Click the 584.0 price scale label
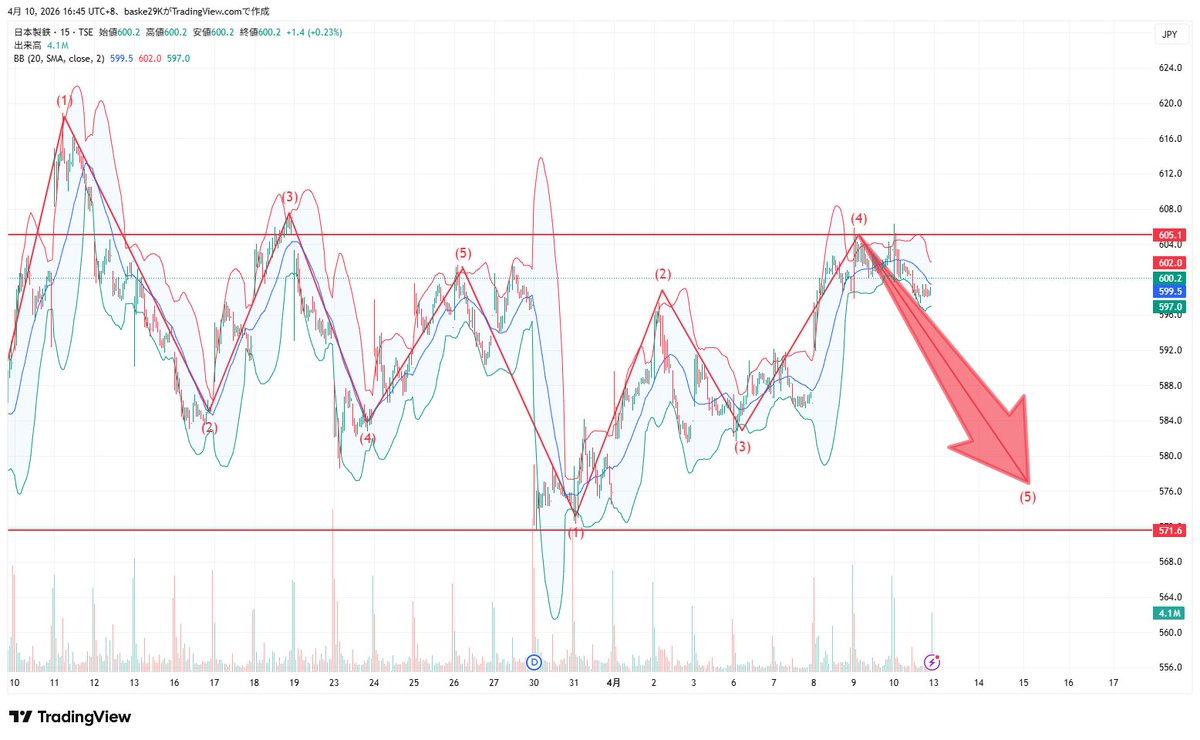1200x740 pixels. (x=1172, y=420)
